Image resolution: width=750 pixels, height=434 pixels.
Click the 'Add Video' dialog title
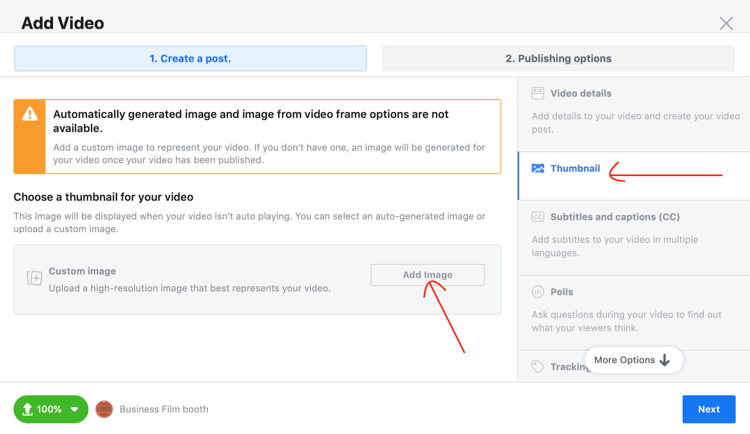click(63, 23)
